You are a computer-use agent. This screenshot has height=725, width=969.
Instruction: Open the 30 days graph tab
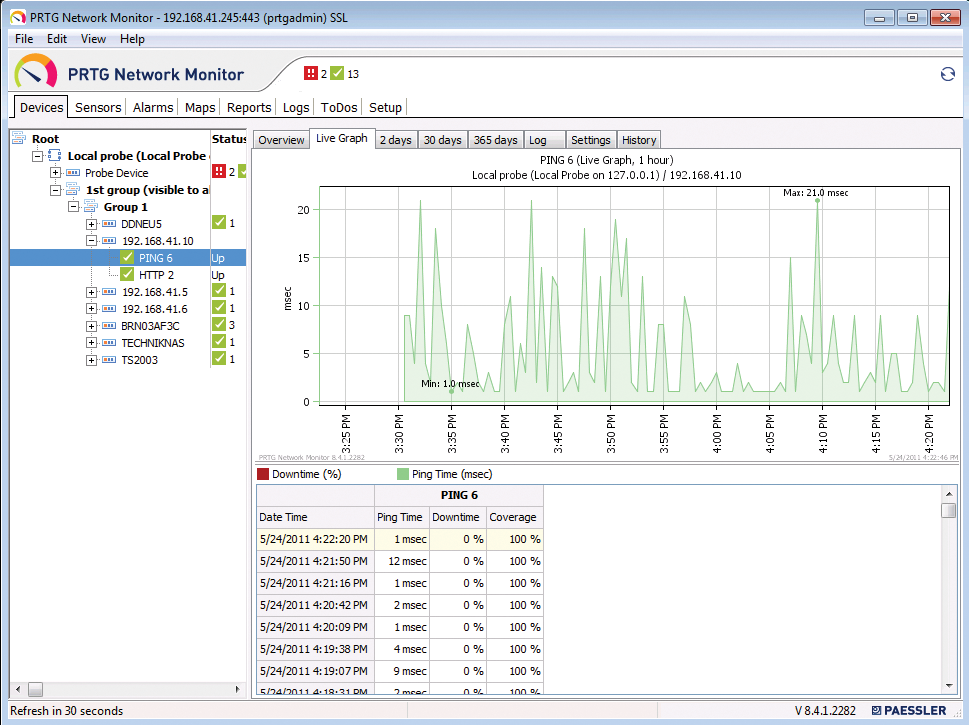442,139
